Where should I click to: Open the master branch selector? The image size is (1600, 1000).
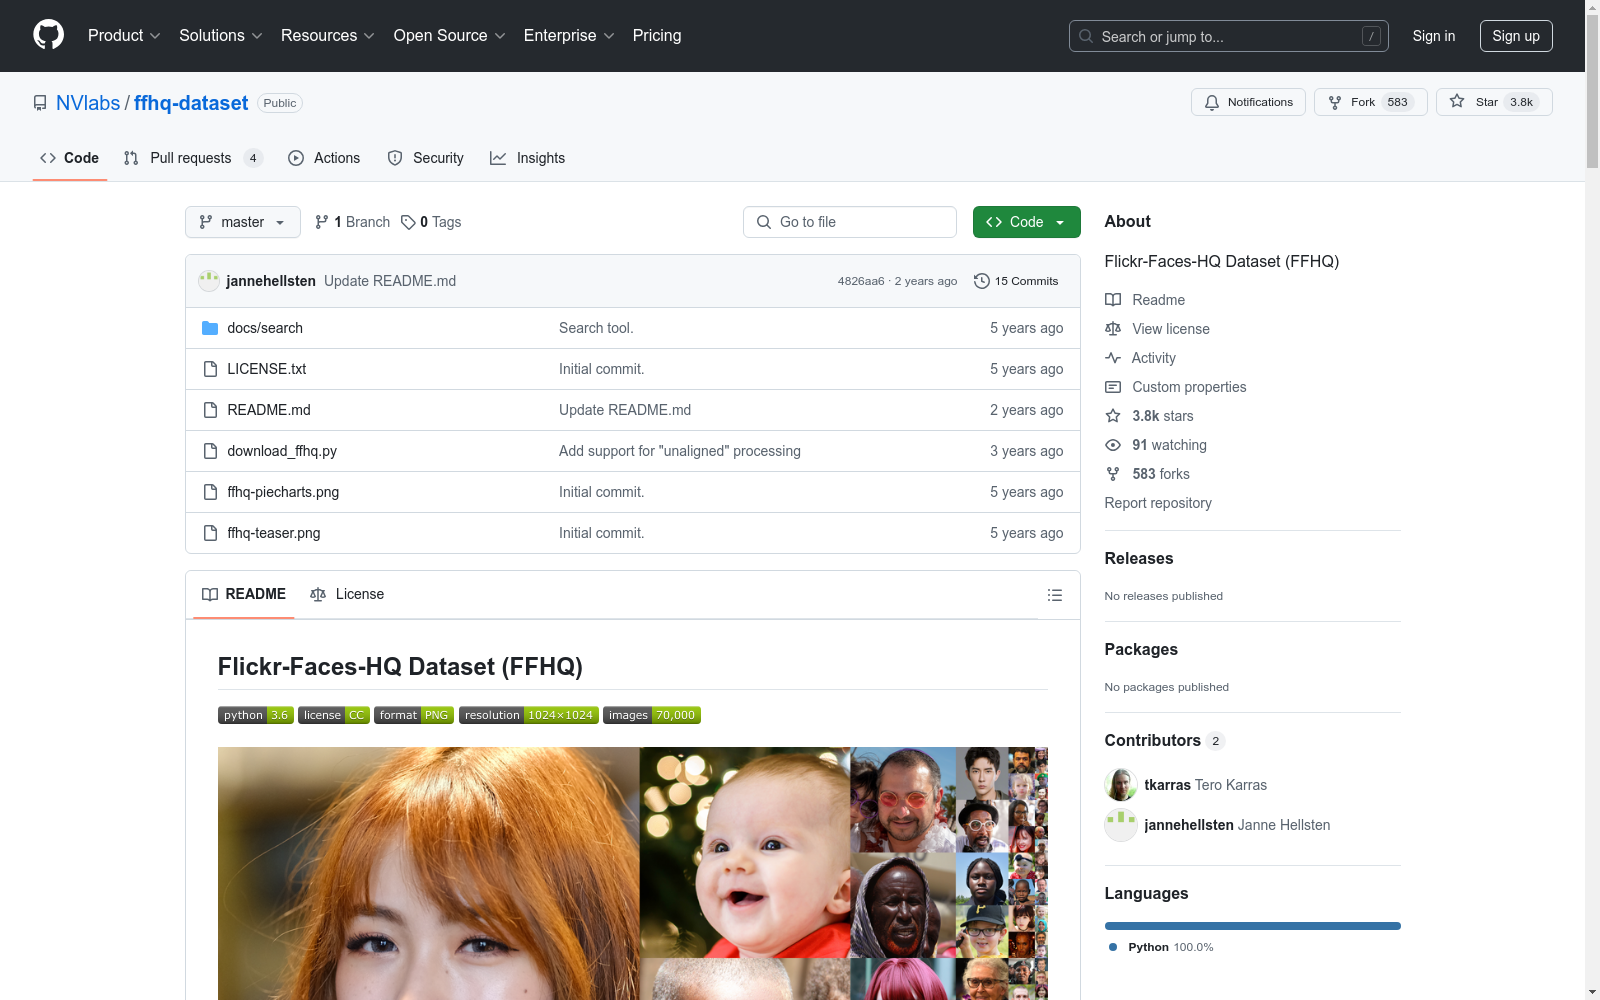[243, 222]
